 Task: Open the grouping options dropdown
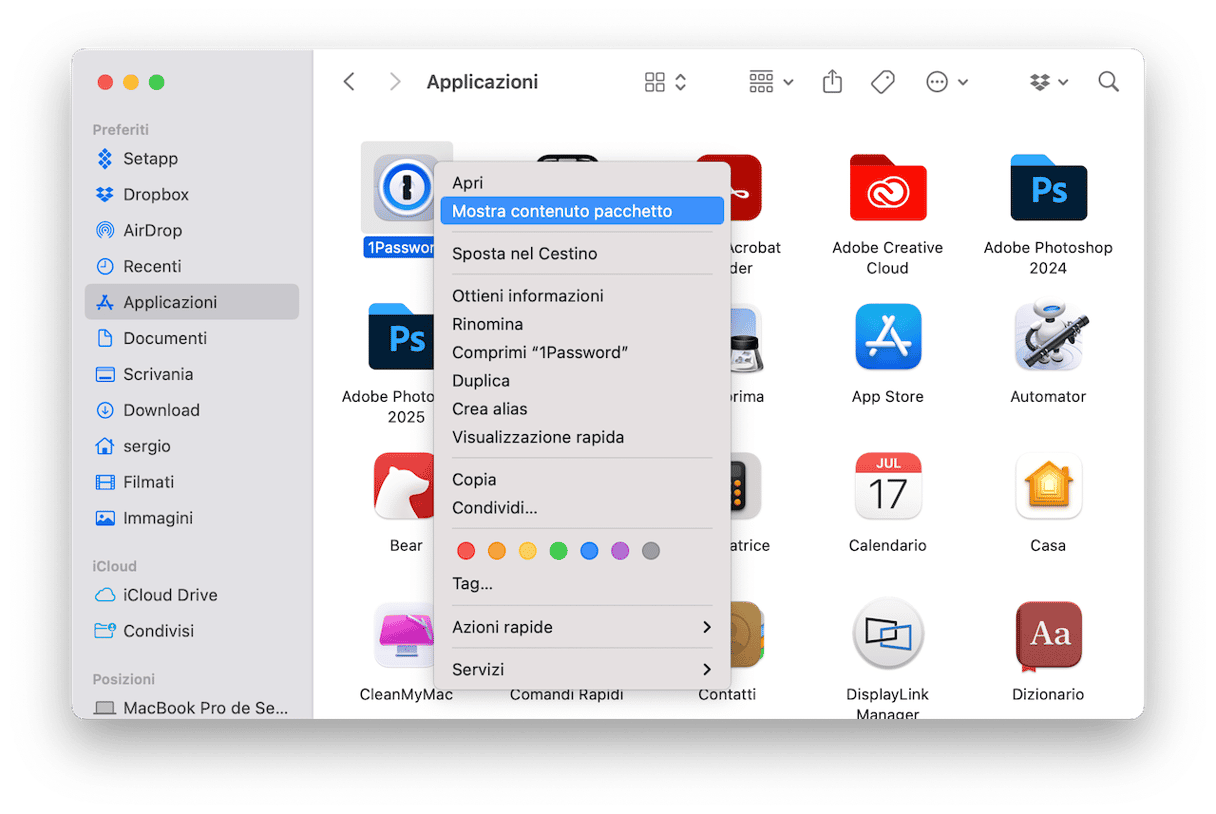tap(770, 82)
